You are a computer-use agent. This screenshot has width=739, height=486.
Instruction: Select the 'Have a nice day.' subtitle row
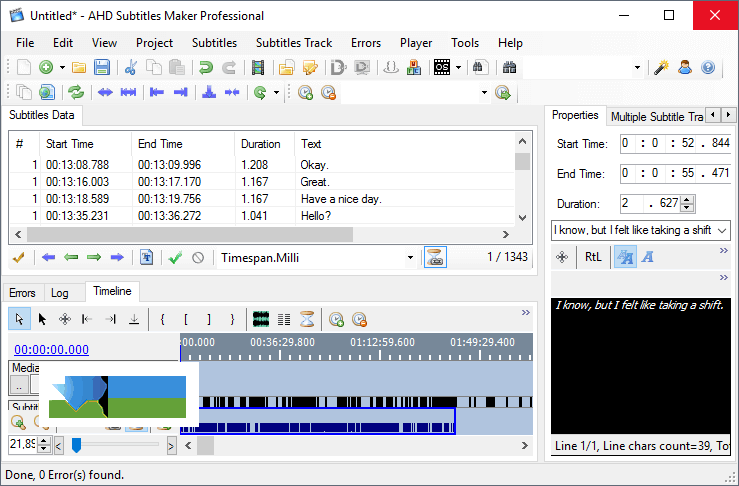click(x=340, y=199)
